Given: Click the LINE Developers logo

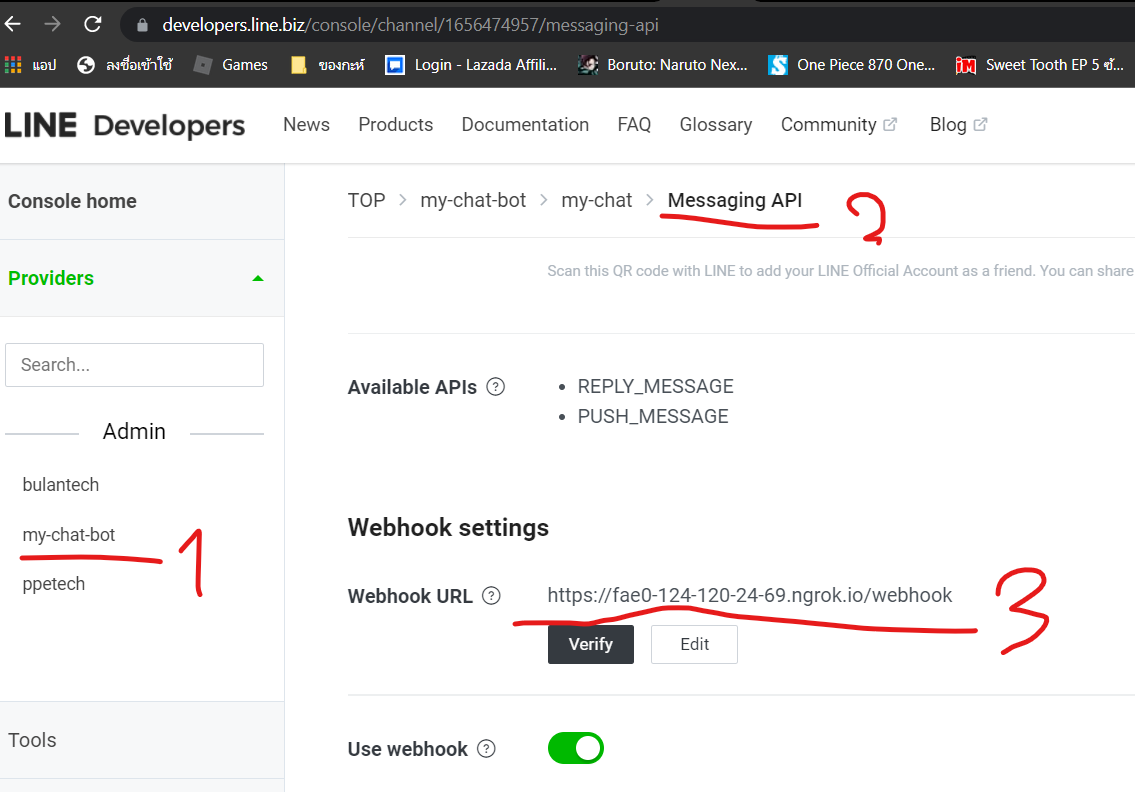Looking at the screenshot, I should coord(125,124).
